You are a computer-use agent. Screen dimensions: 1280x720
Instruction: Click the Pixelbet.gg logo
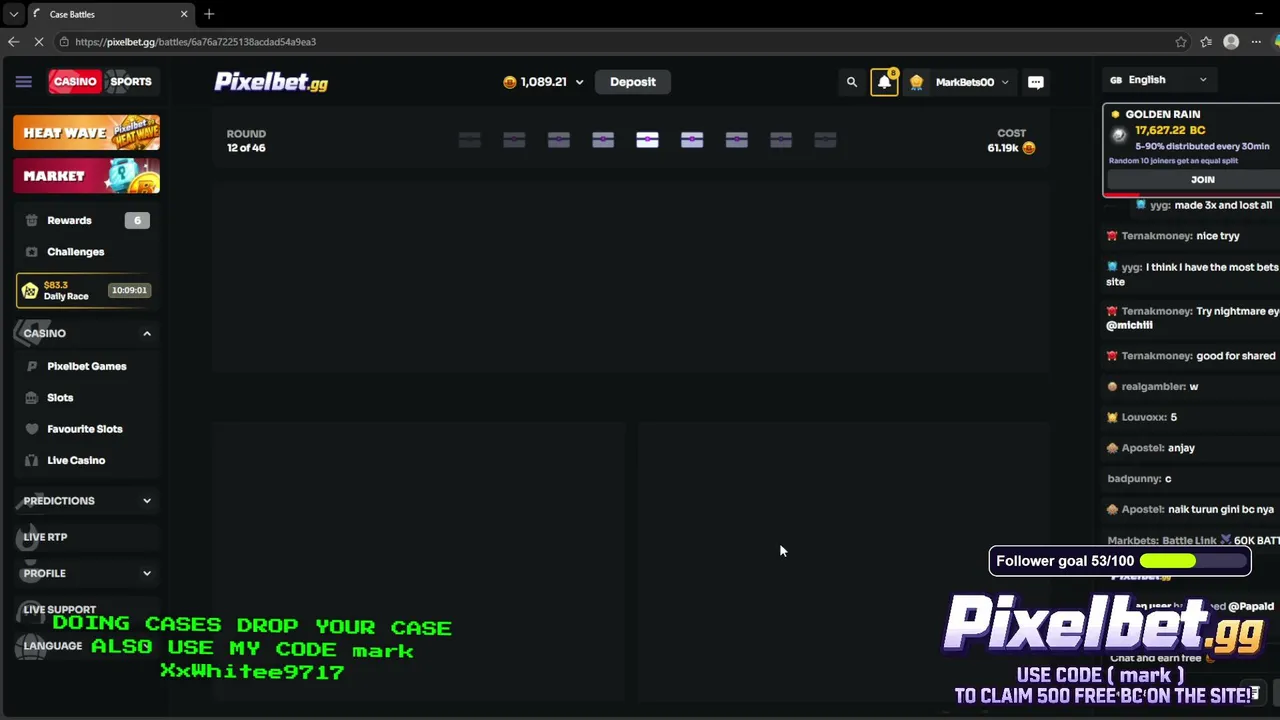click(x=271, y=82)
